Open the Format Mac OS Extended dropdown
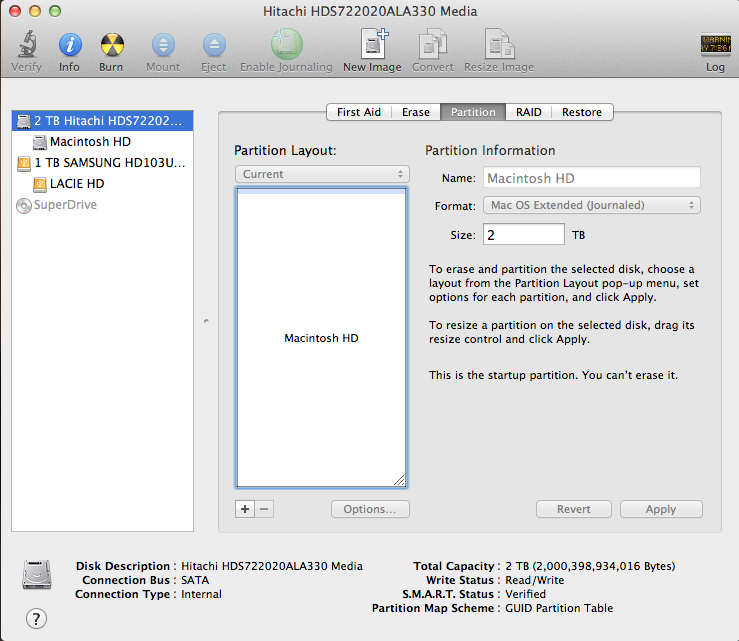Viewport: 739px width, 641px height. click(x=591, y=205)
